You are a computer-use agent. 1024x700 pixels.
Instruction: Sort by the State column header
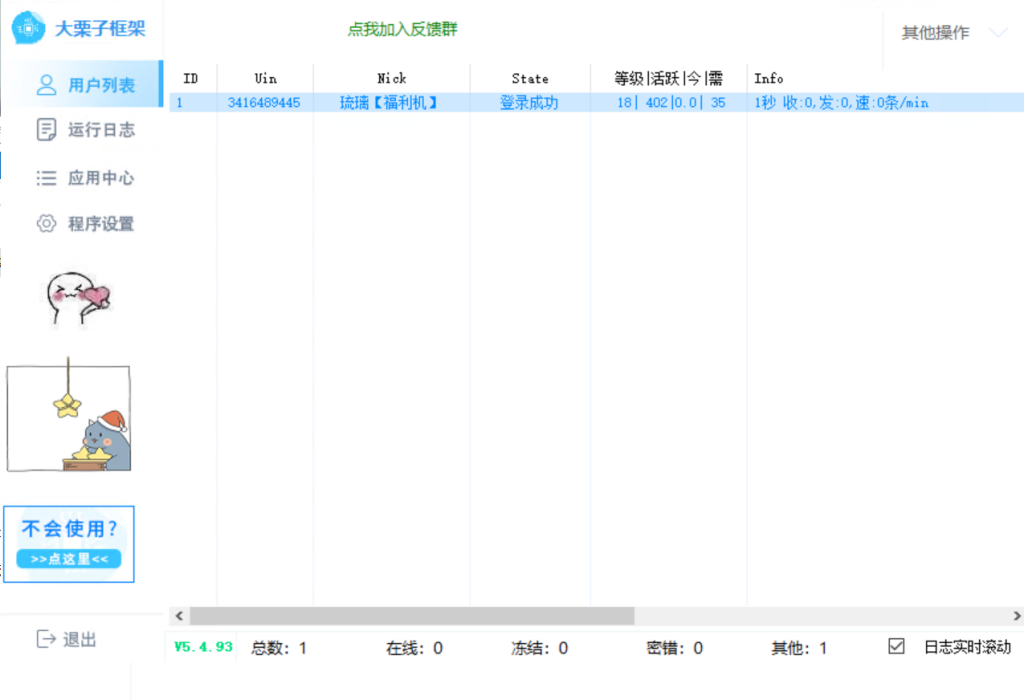530,78
